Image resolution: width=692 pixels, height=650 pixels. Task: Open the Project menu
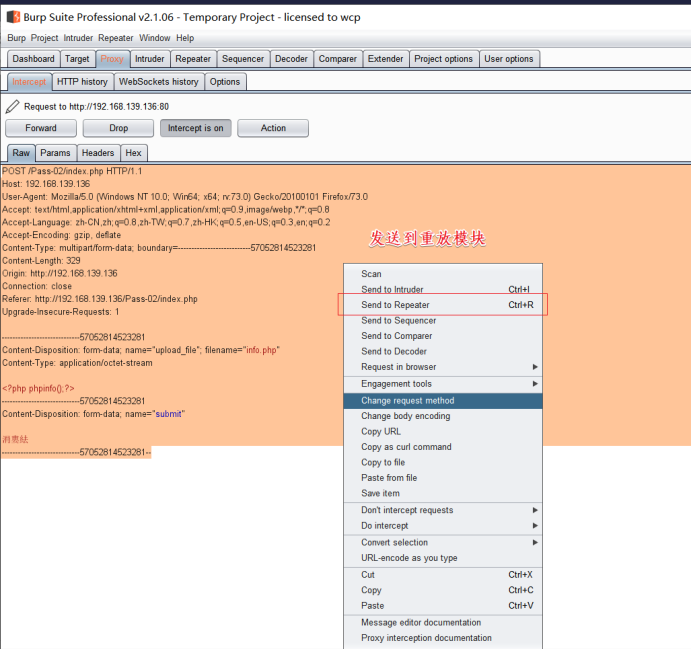tap(44, 38)
